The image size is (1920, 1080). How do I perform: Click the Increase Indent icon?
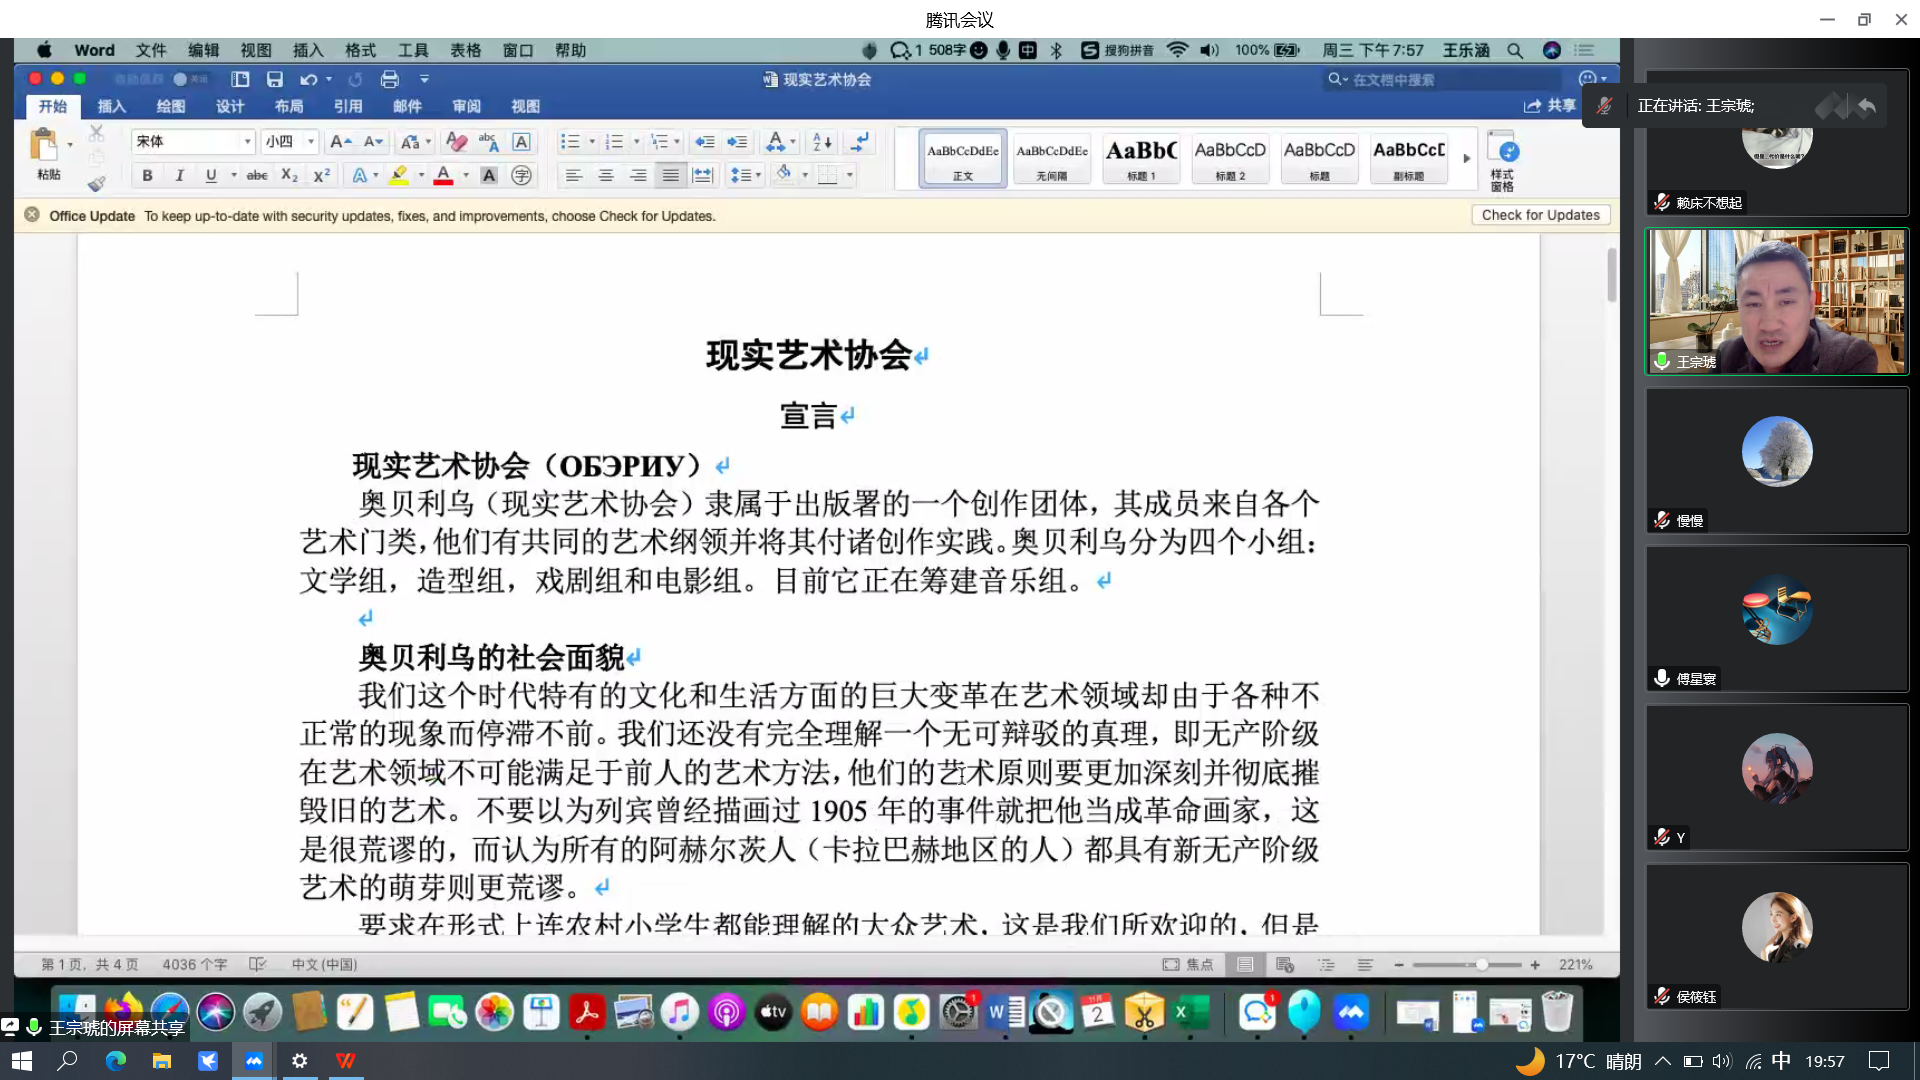[x=737, y=142]
